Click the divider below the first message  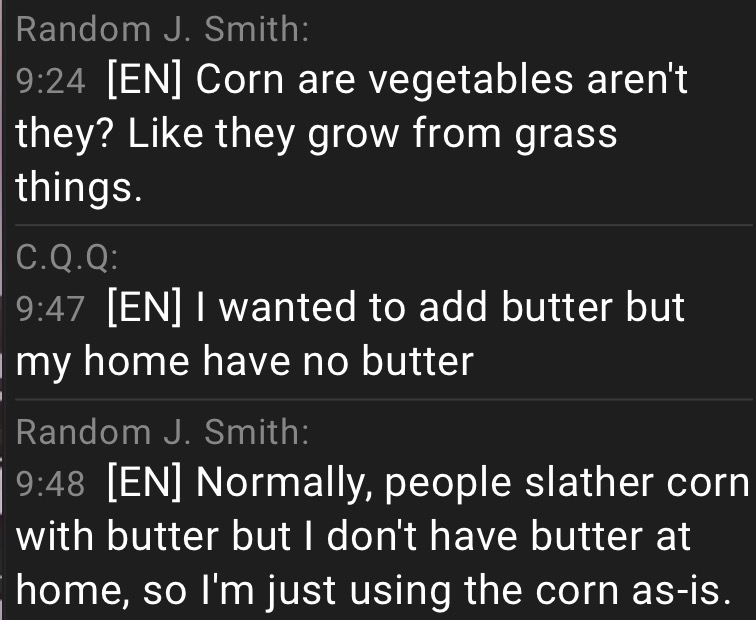coord(384,225)
